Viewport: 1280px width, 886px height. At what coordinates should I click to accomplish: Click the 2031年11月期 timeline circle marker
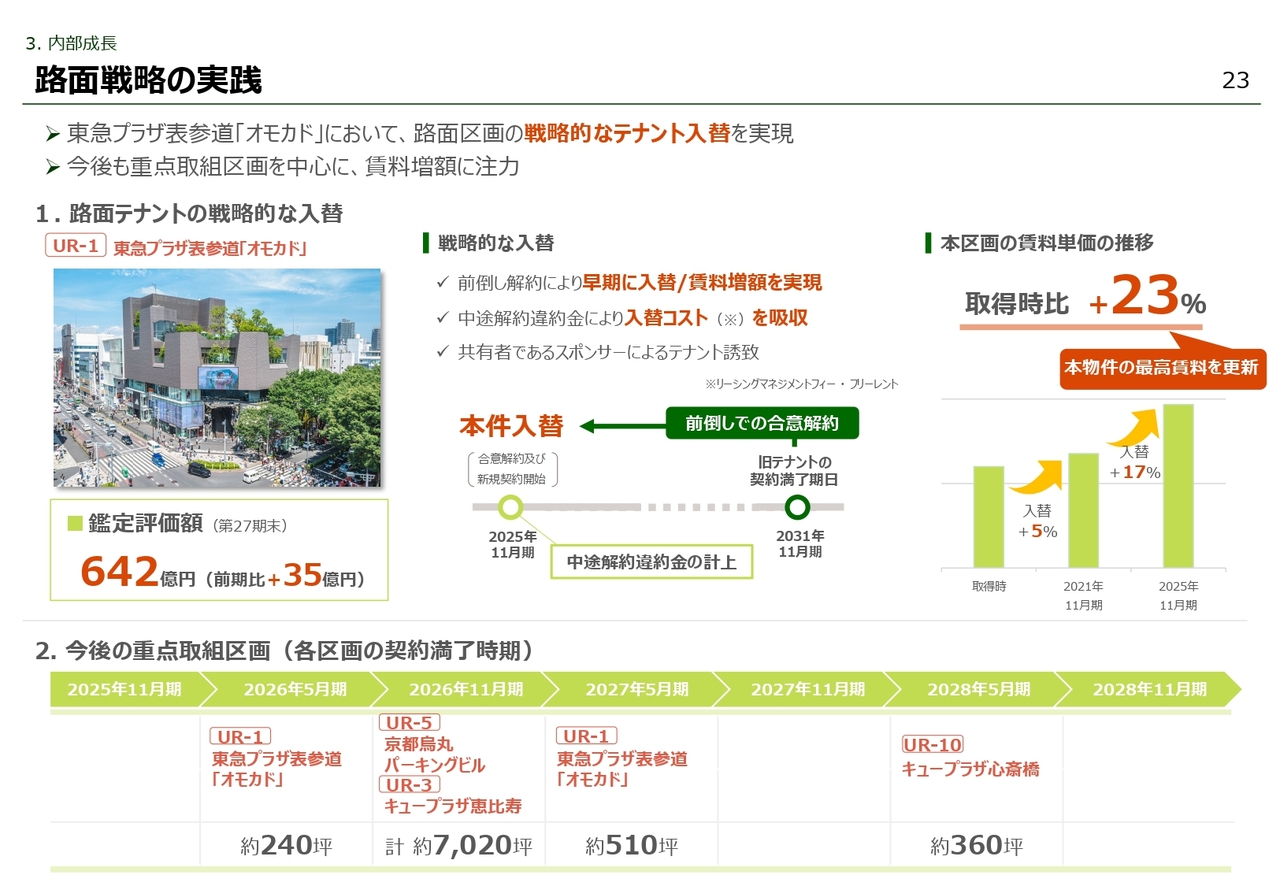(797, 507)
